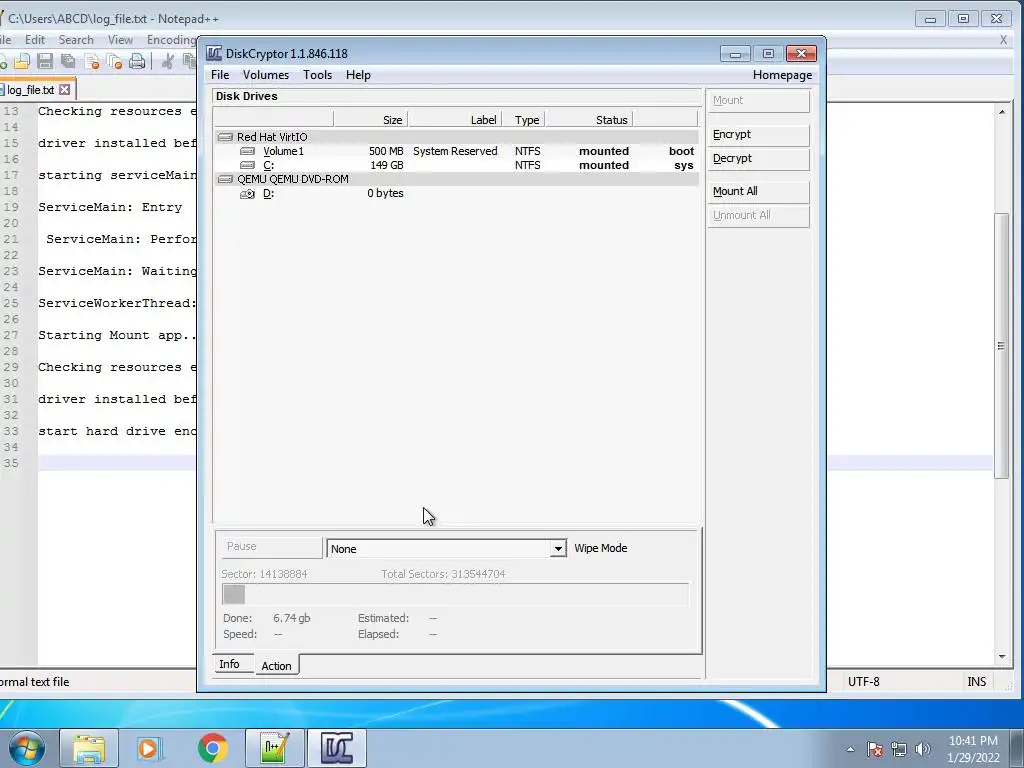The image size is (1024, 768).
Task: Switch to the Action tab
Action: [x=276, y=665]
